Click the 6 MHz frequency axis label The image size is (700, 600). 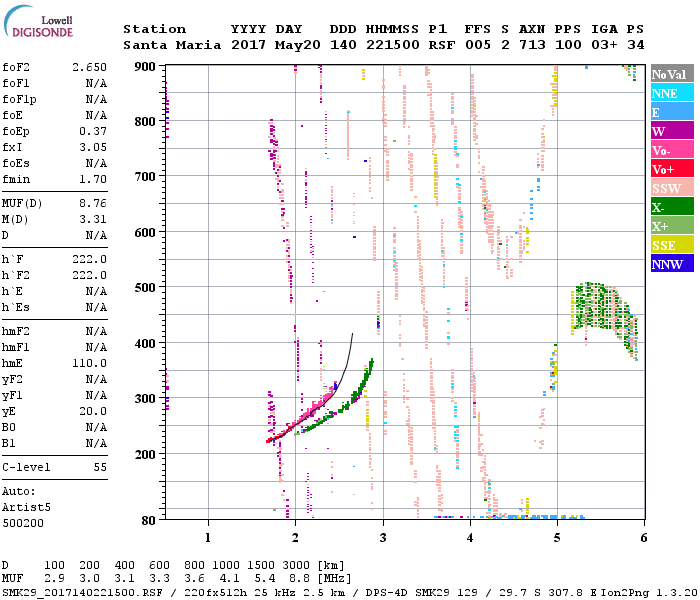[x=643, y=538]
